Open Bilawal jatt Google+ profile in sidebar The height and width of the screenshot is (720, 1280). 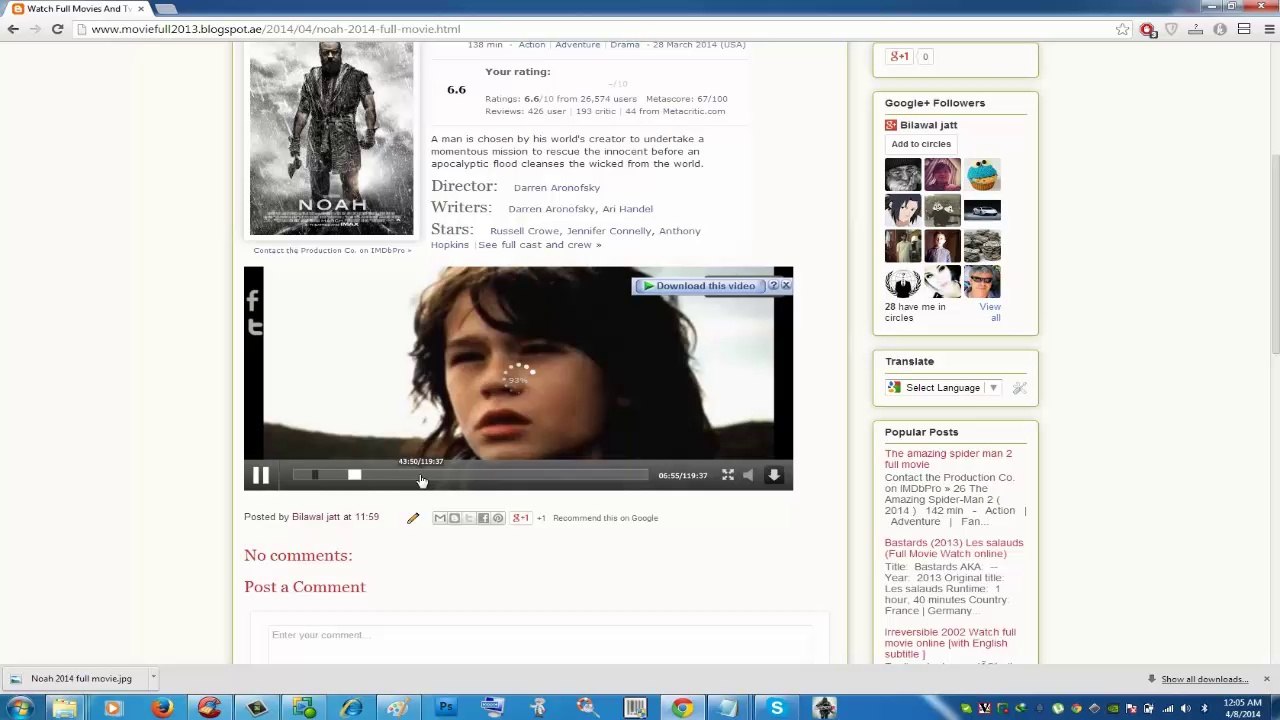pyautogui.click(x=928, y=125)
